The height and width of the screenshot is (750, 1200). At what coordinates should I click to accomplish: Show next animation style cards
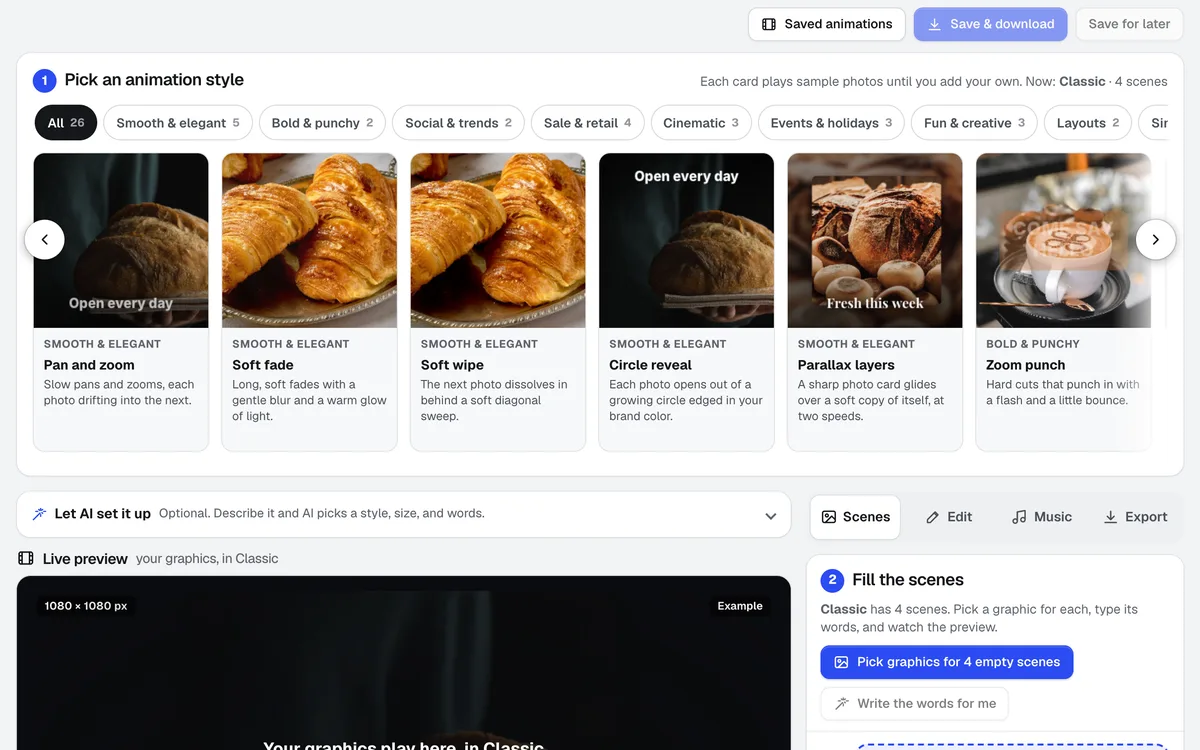coord(1156,240)
